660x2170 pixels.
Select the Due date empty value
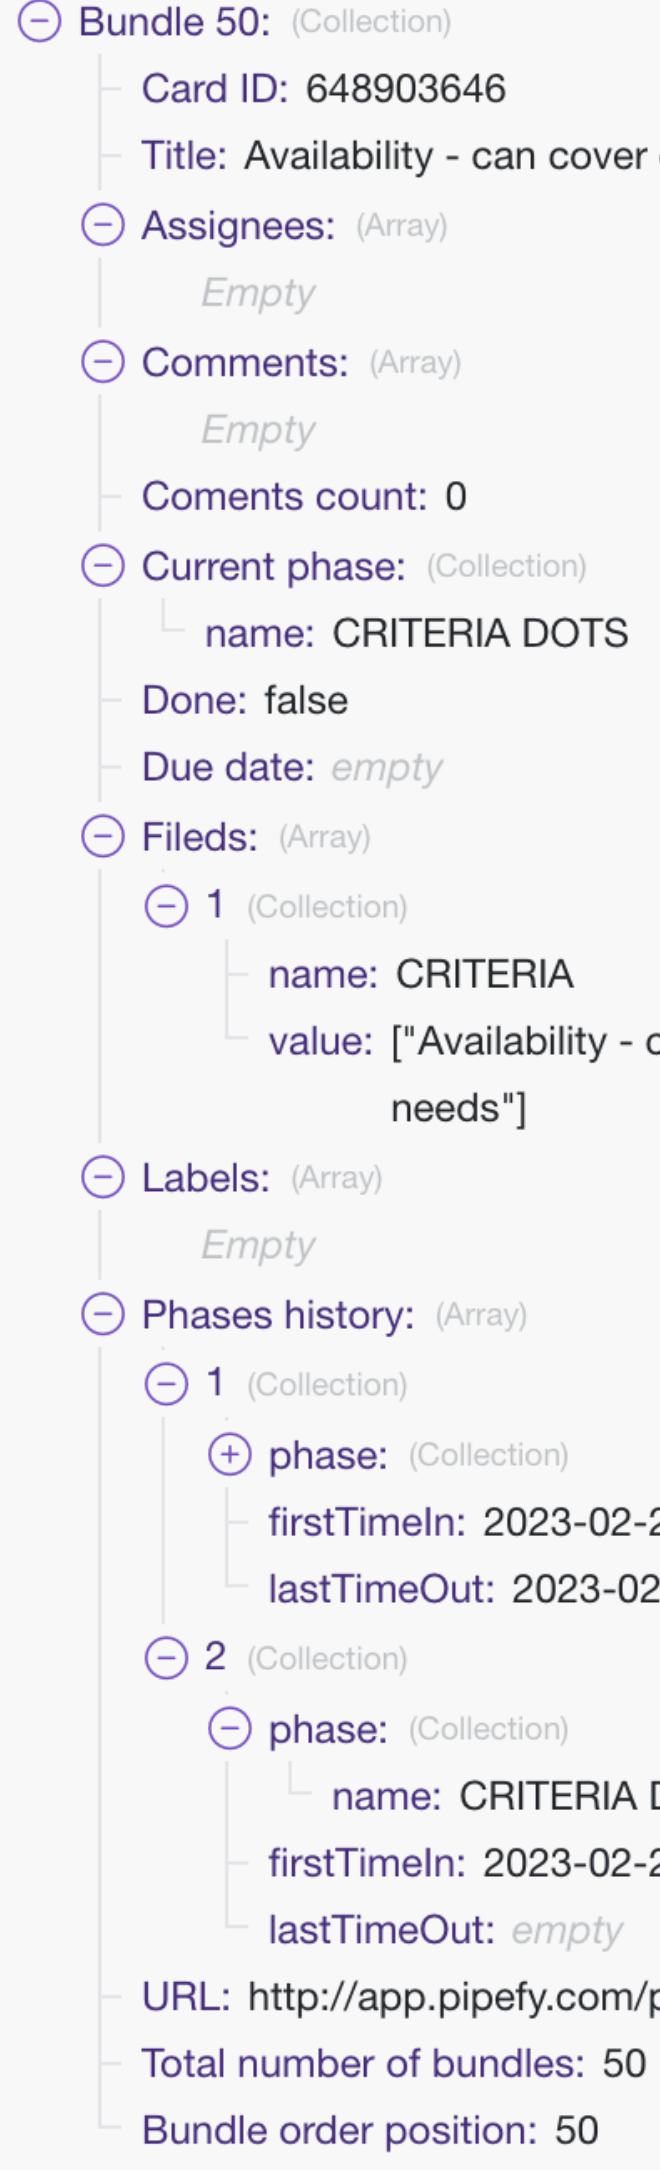[x=386, y=768]
